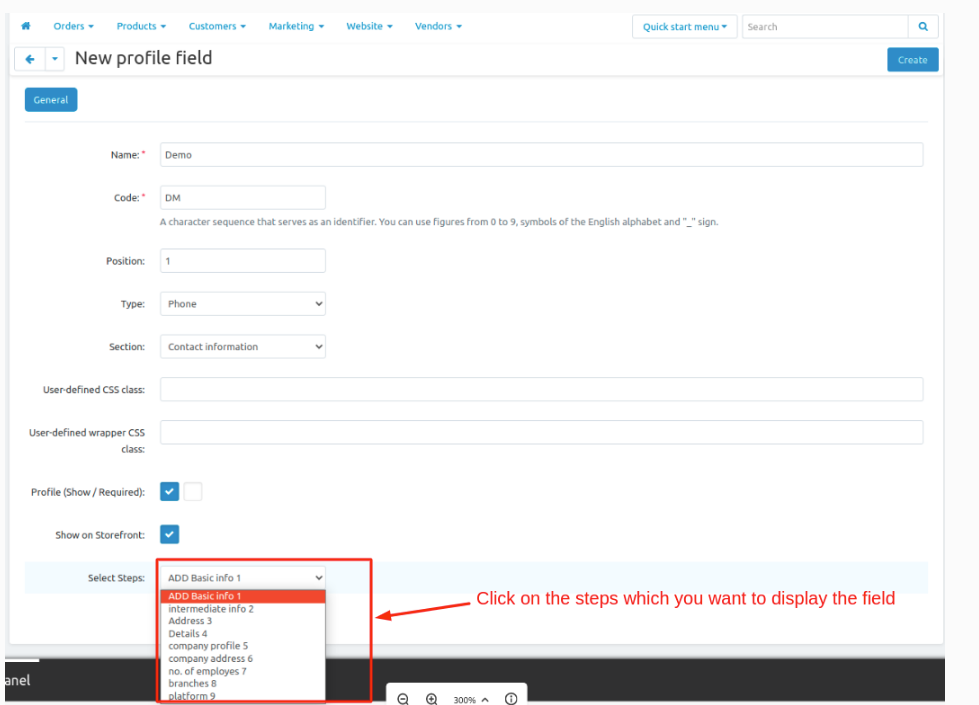The image size is (979, 705).
Task: Click the info circle icon in viewer bar
Action: coord(511,699)
